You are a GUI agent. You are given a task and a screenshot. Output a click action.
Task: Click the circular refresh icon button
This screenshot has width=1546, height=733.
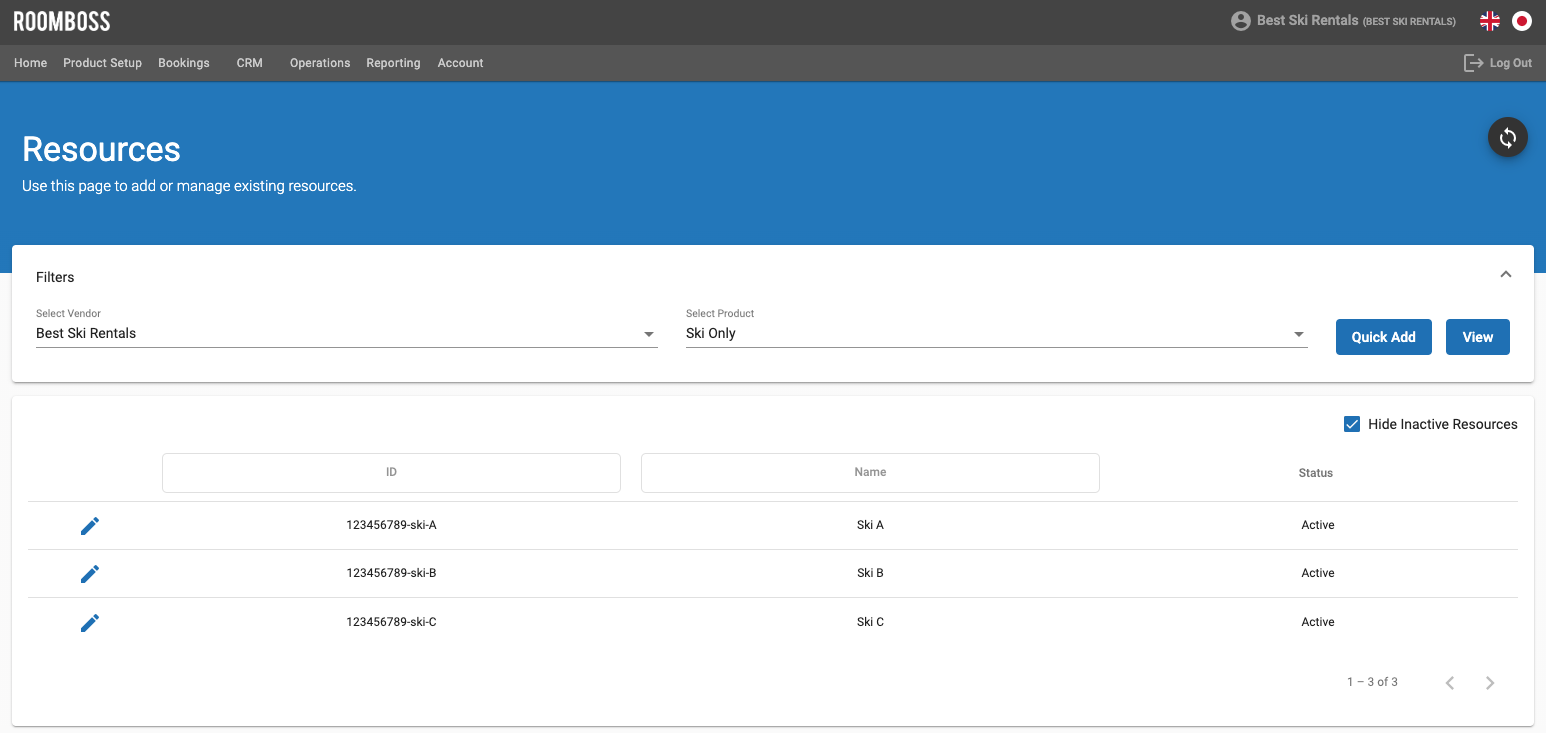(1507, 138)
